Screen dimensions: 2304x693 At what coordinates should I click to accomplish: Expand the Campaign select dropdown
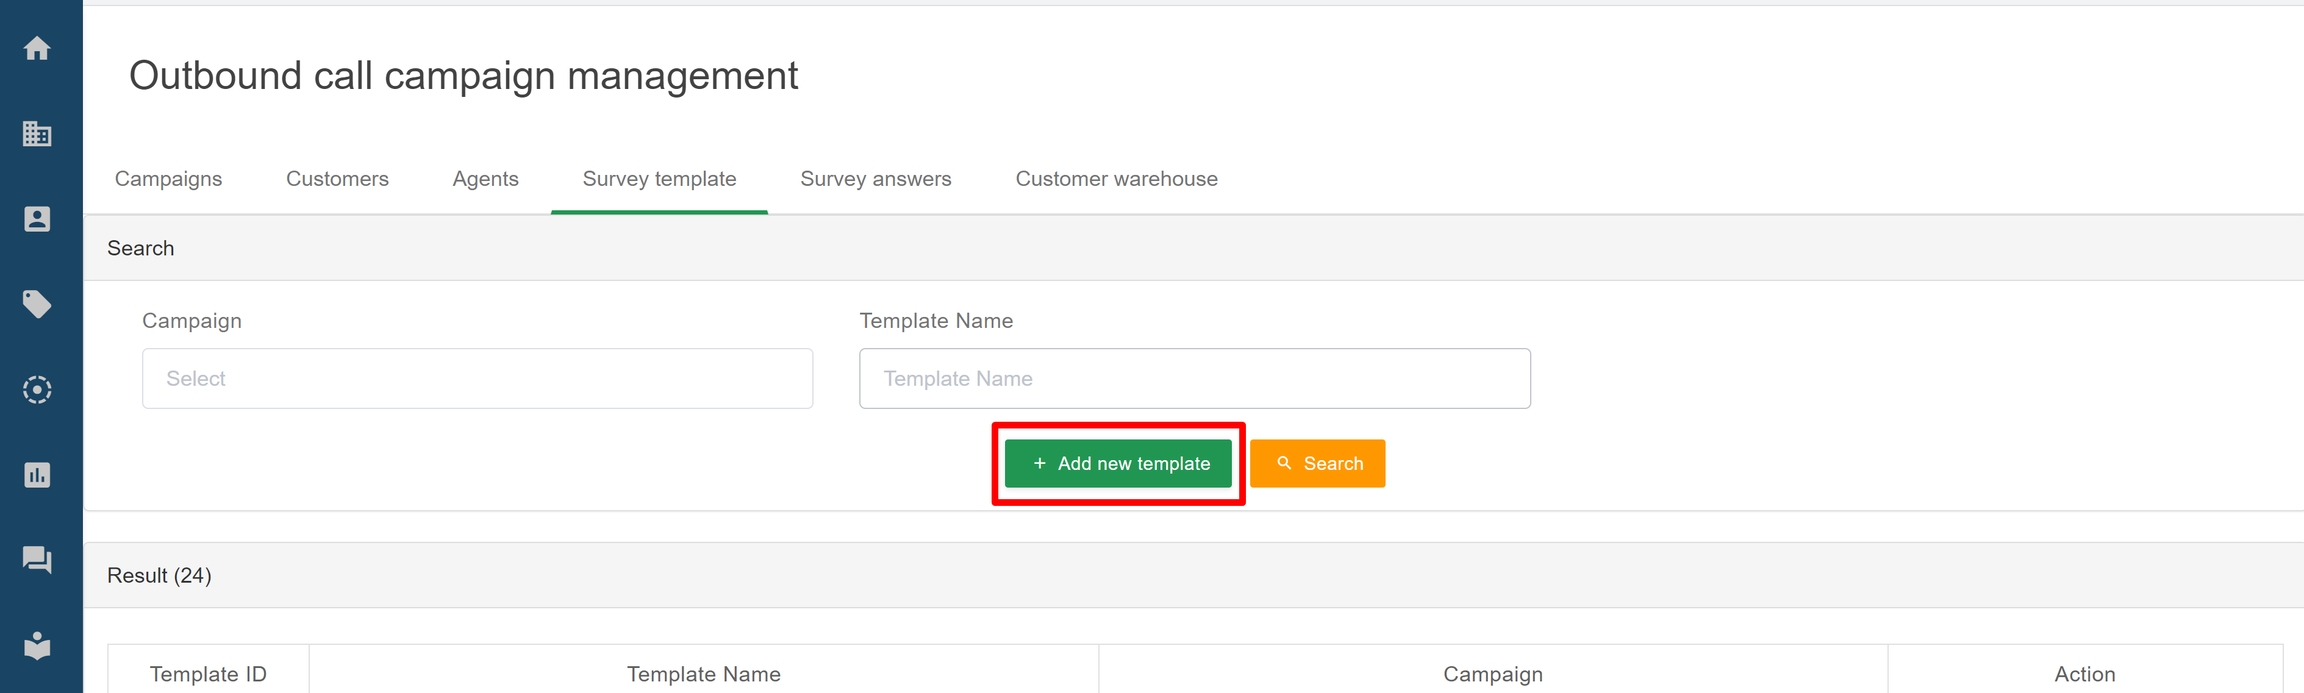click(477, 378)
